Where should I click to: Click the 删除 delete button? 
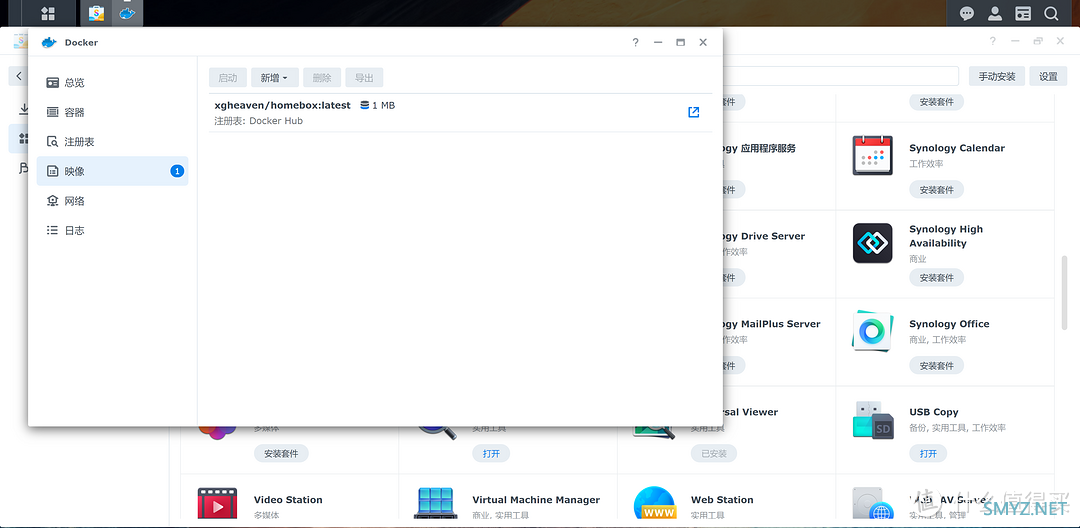(322, 78)
